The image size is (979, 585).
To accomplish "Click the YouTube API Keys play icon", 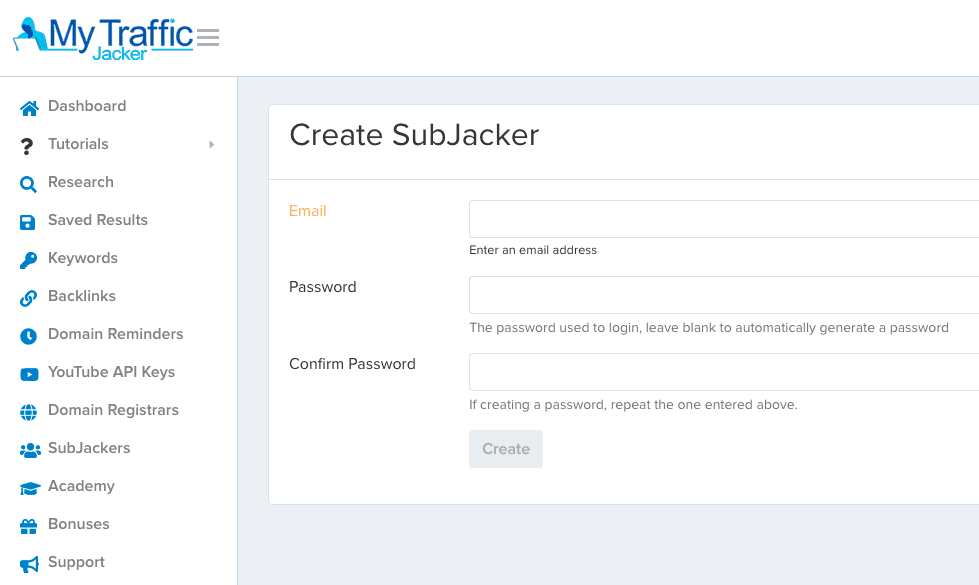I will point(29,375).
